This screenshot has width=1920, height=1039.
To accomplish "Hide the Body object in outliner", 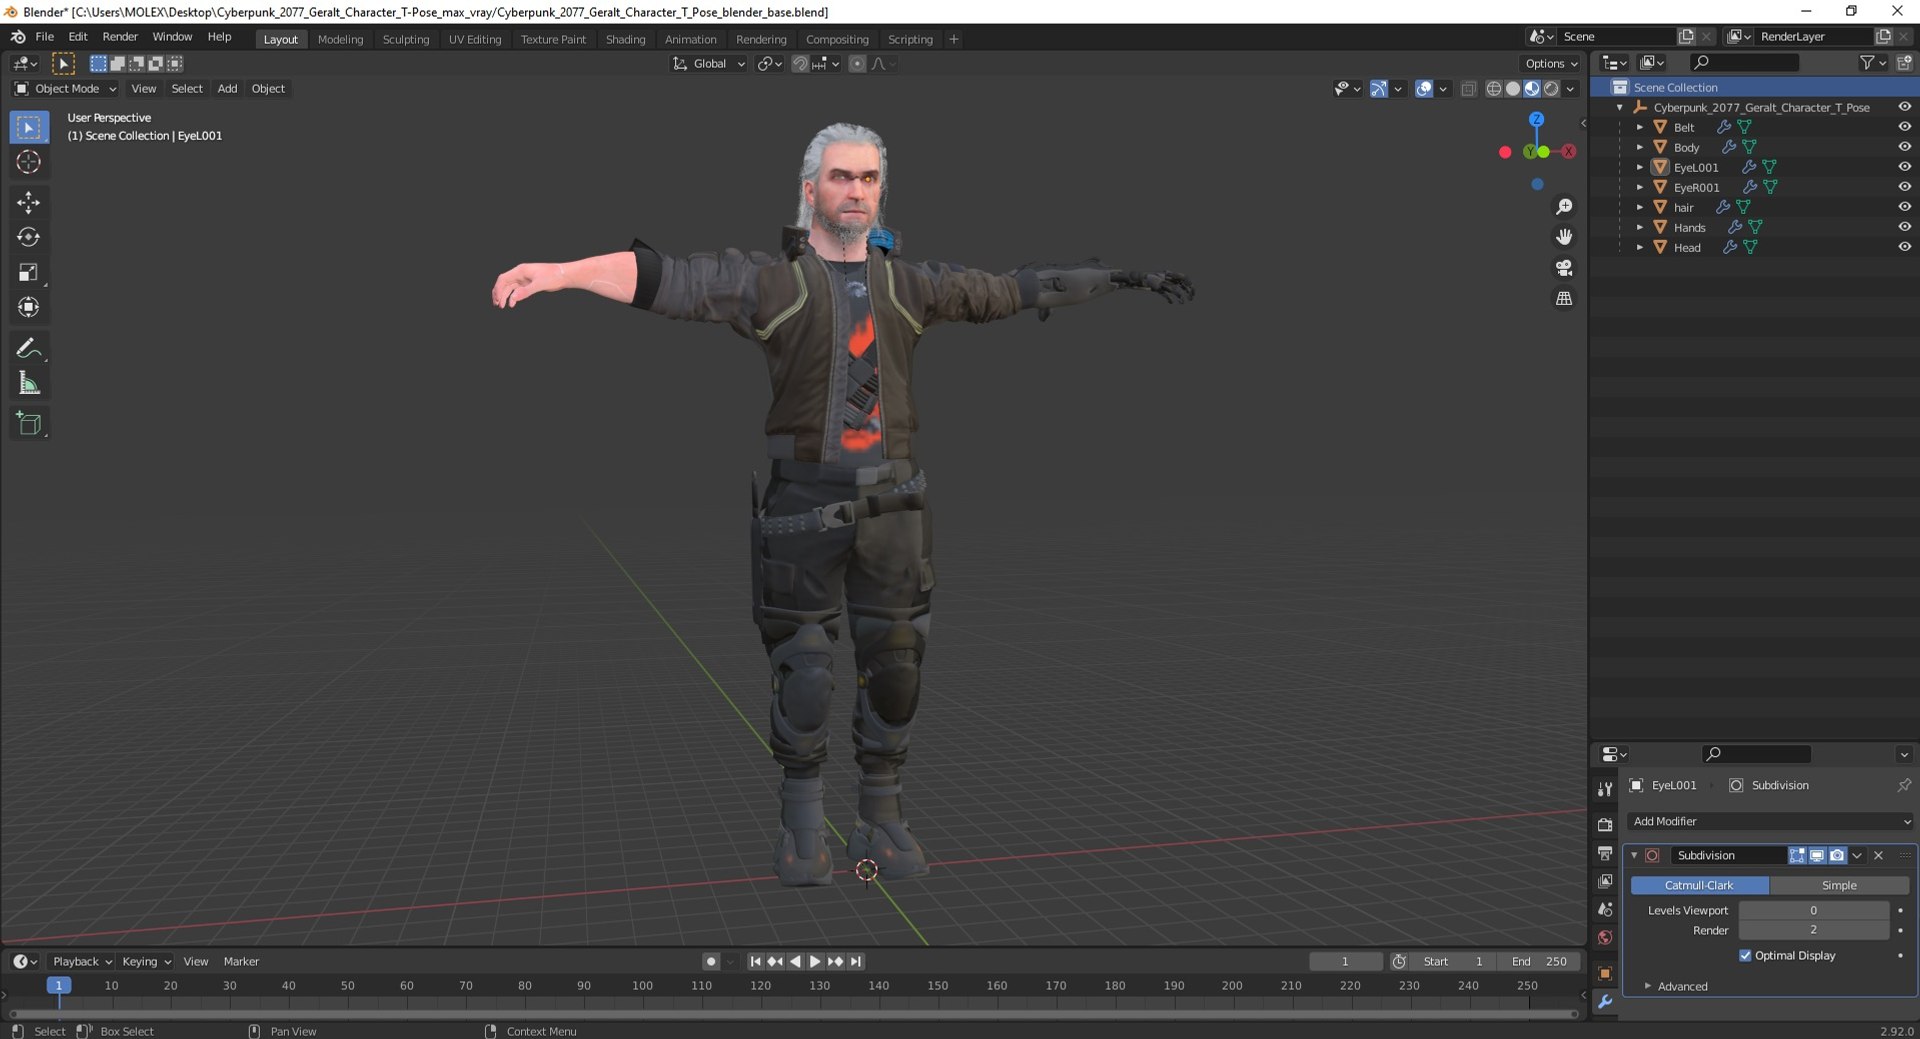I will 1904,147.
